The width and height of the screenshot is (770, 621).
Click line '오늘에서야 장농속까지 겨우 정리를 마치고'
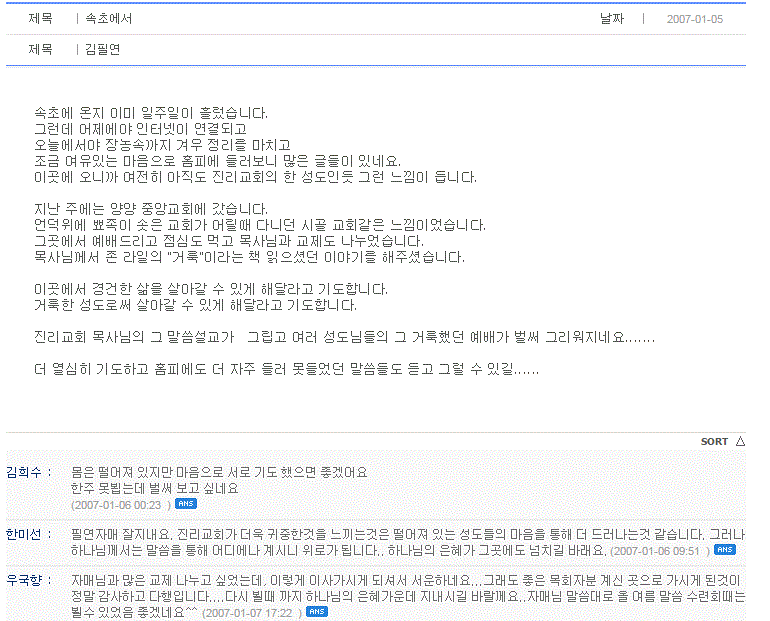(x=163, y=145)
